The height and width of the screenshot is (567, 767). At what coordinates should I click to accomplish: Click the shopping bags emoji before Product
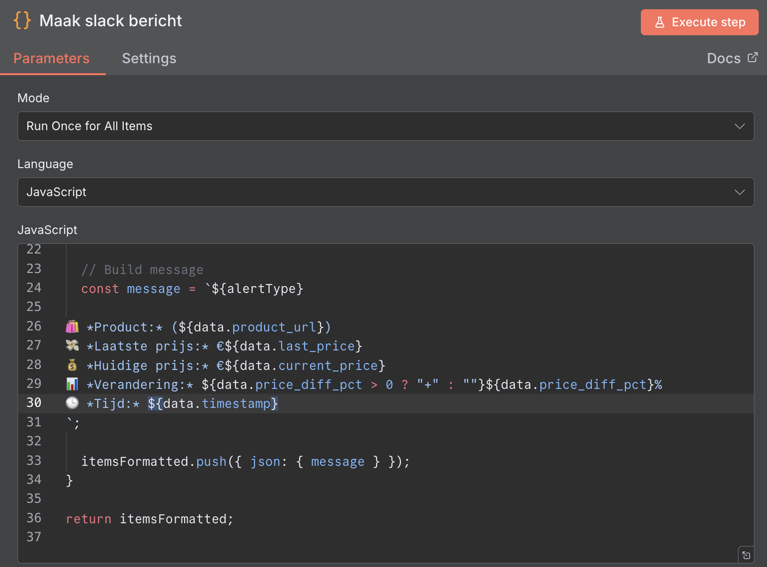coord(72,327)
